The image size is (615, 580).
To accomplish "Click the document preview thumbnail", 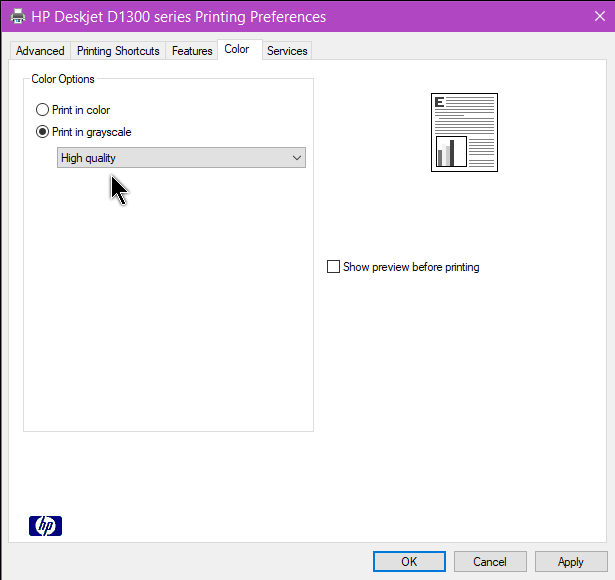I will coord(464,133).
